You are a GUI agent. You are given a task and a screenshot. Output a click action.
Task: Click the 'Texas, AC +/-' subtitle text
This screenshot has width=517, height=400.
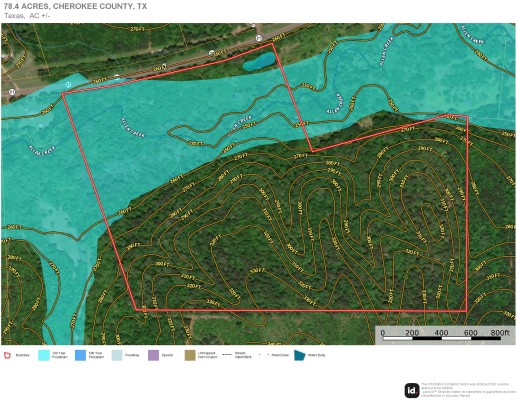[x=27, y=16]
